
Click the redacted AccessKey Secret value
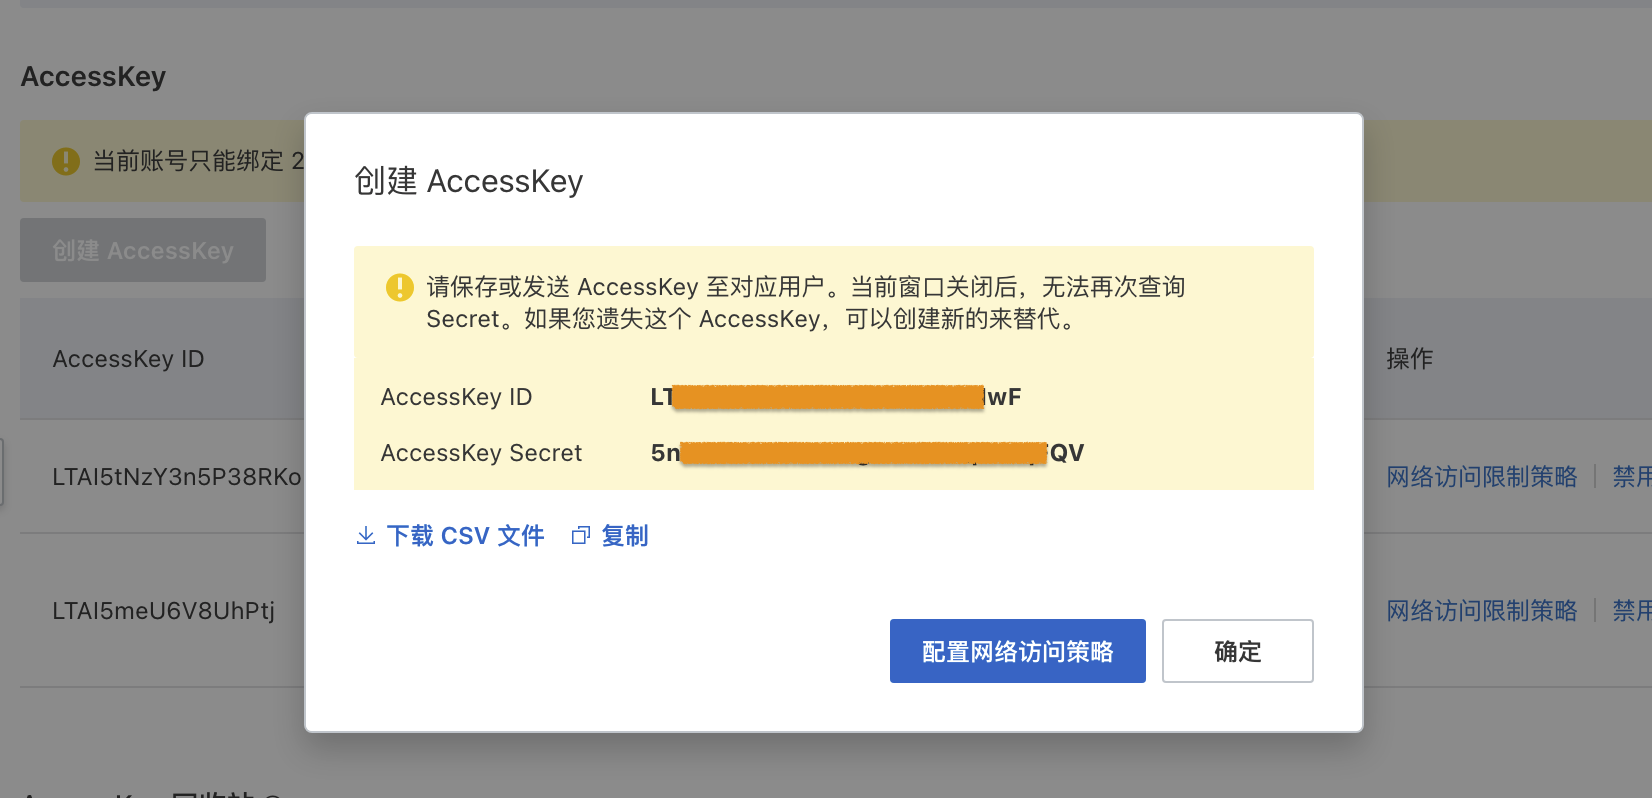867,453
